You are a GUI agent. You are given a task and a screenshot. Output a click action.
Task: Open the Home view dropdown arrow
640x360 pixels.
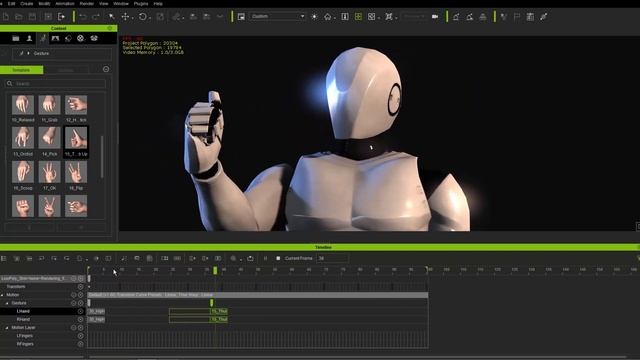click(x=335, y=18)
